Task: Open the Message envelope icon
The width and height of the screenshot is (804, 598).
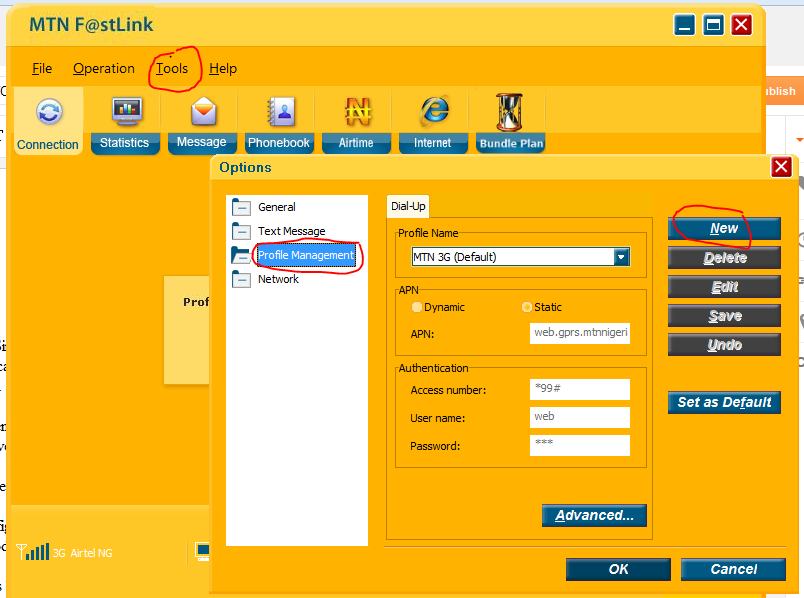Action: 204,111
